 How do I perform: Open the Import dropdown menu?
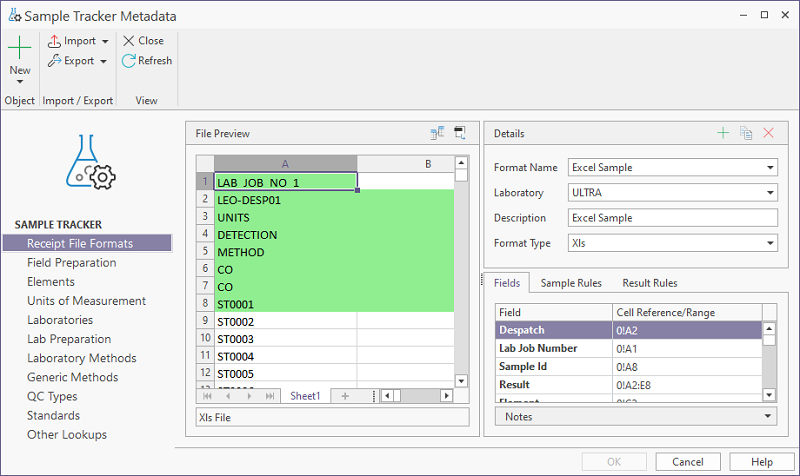[x=104, y=41]
